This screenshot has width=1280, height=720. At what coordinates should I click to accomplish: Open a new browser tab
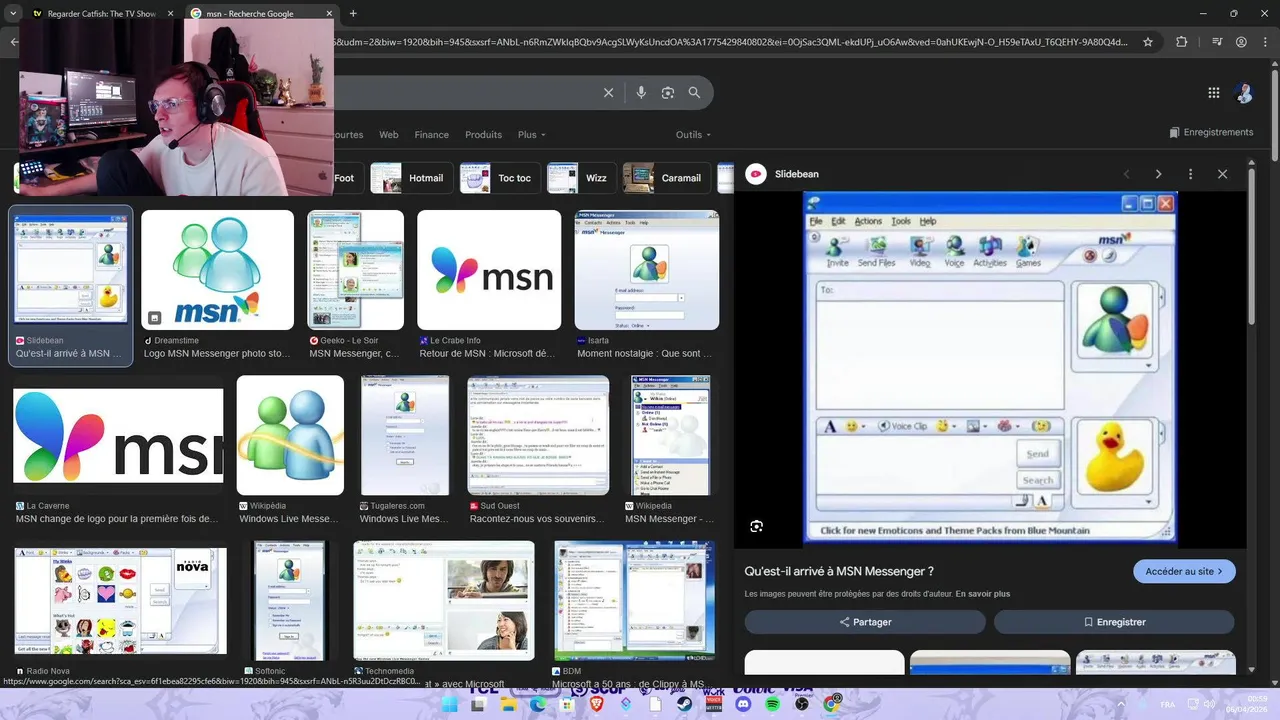353,14
